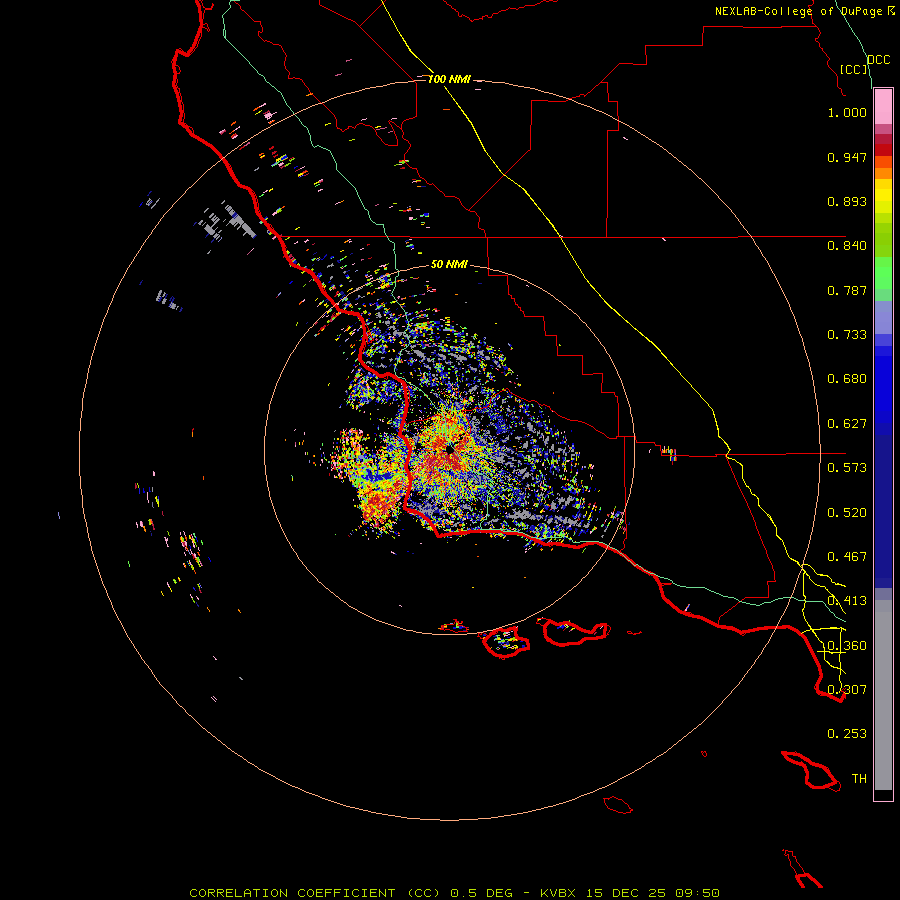Click the 0.947 scale value
Screen dimensions: 900x900
[x=847, y=157]
